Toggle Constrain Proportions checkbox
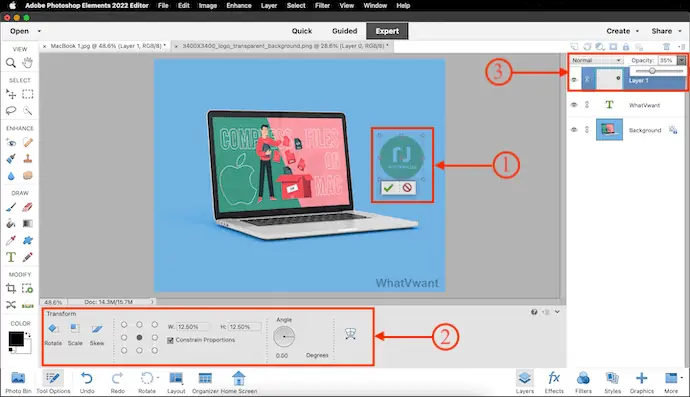 point(170,340)
